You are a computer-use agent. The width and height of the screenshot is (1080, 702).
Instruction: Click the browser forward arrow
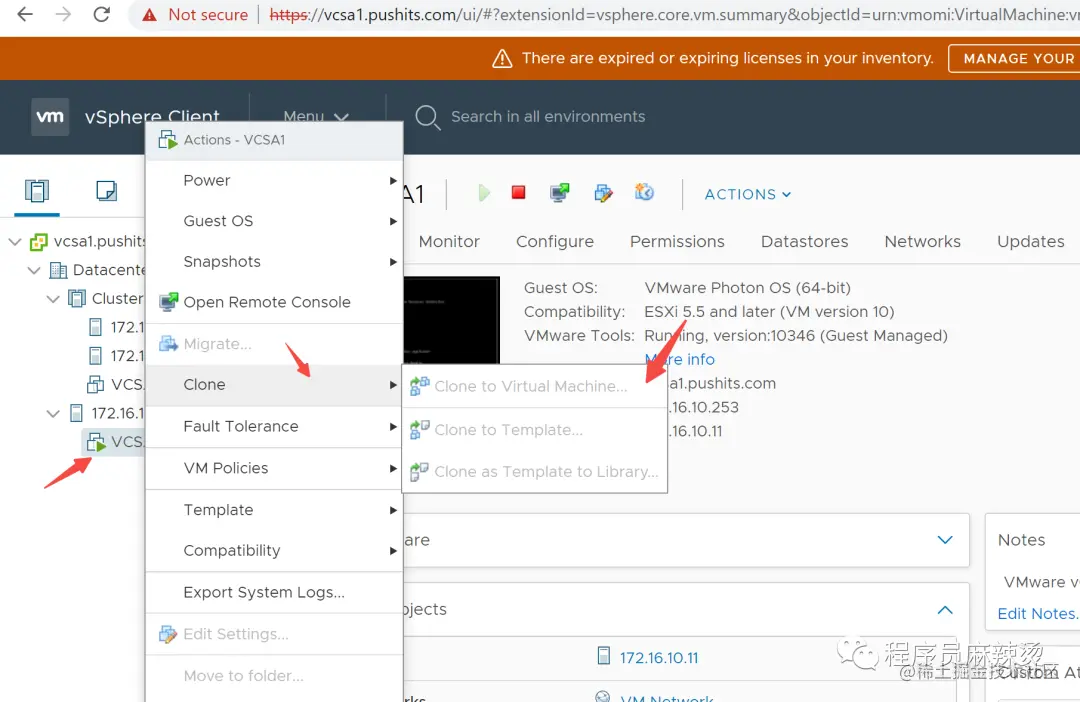click(63, 14)
